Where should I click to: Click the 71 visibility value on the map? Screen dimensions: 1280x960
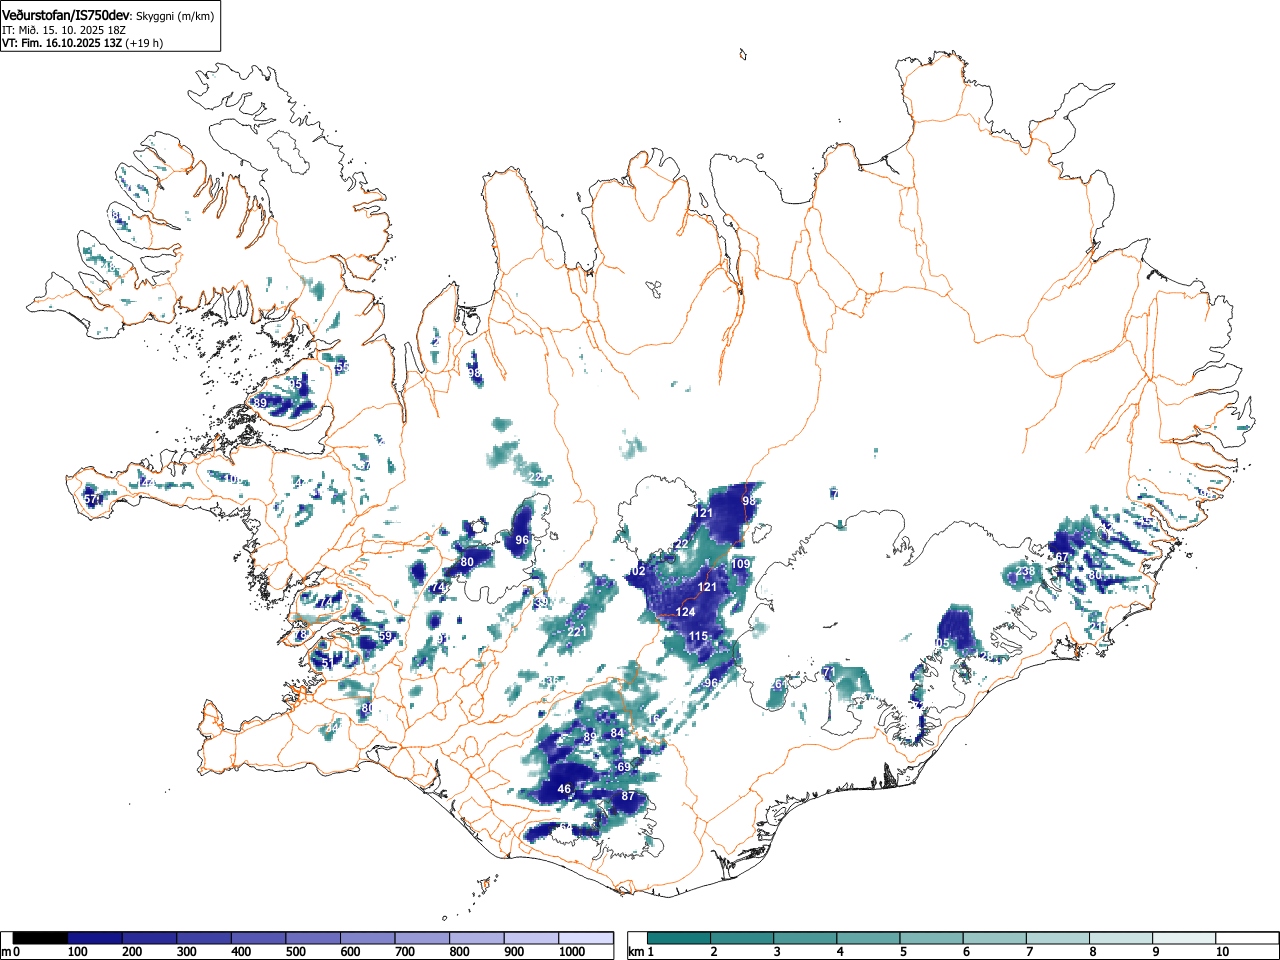(828, 672)
